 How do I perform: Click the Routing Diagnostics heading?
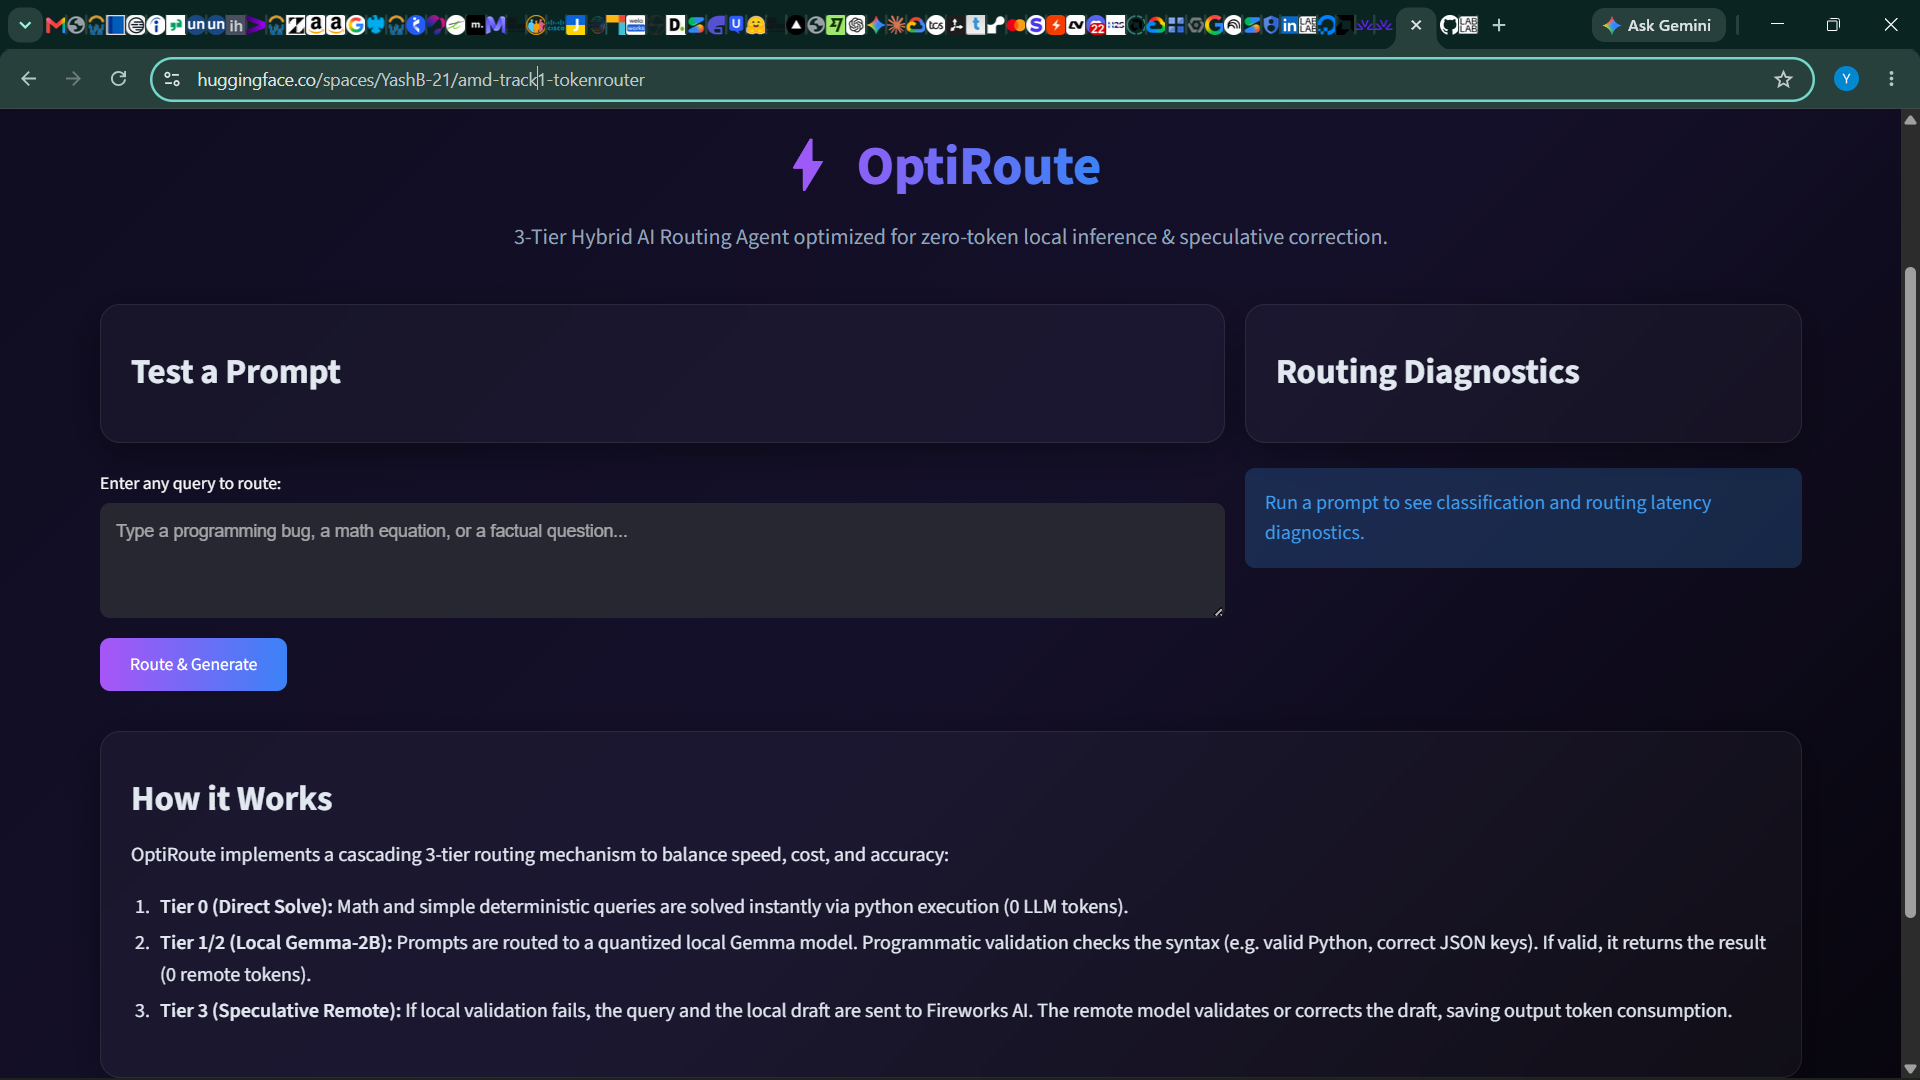1427,372
